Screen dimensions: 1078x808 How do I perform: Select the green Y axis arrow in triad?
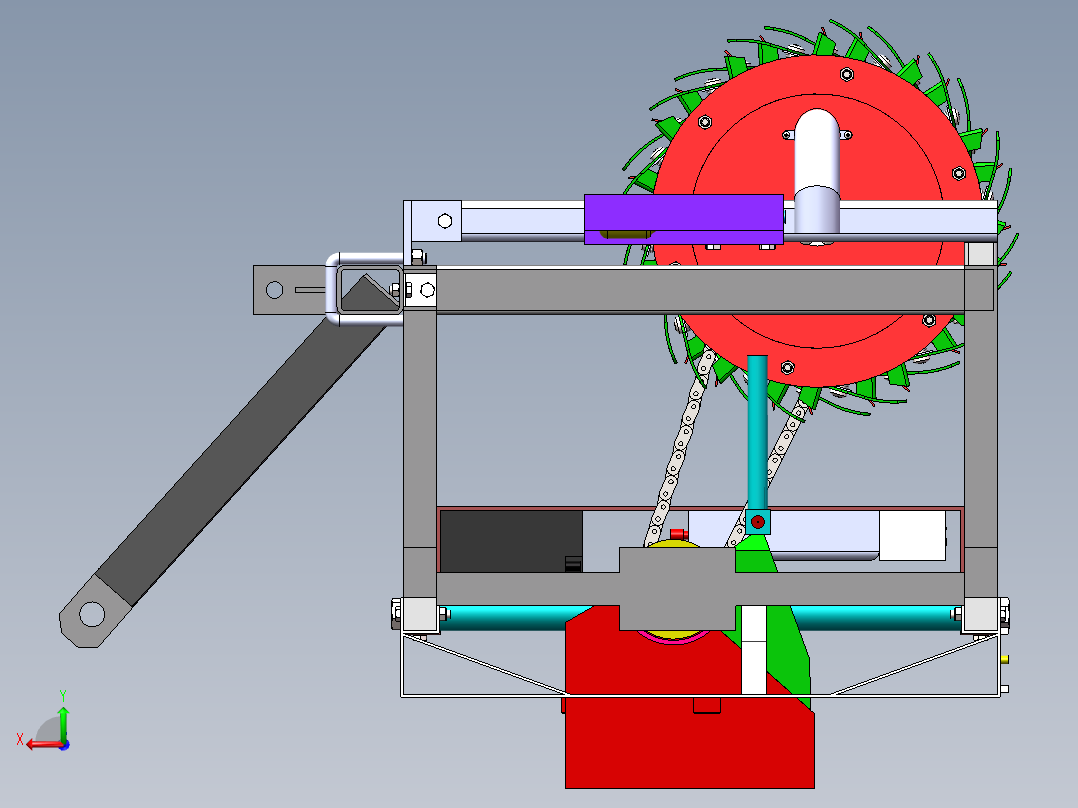[x=63, y=722]
